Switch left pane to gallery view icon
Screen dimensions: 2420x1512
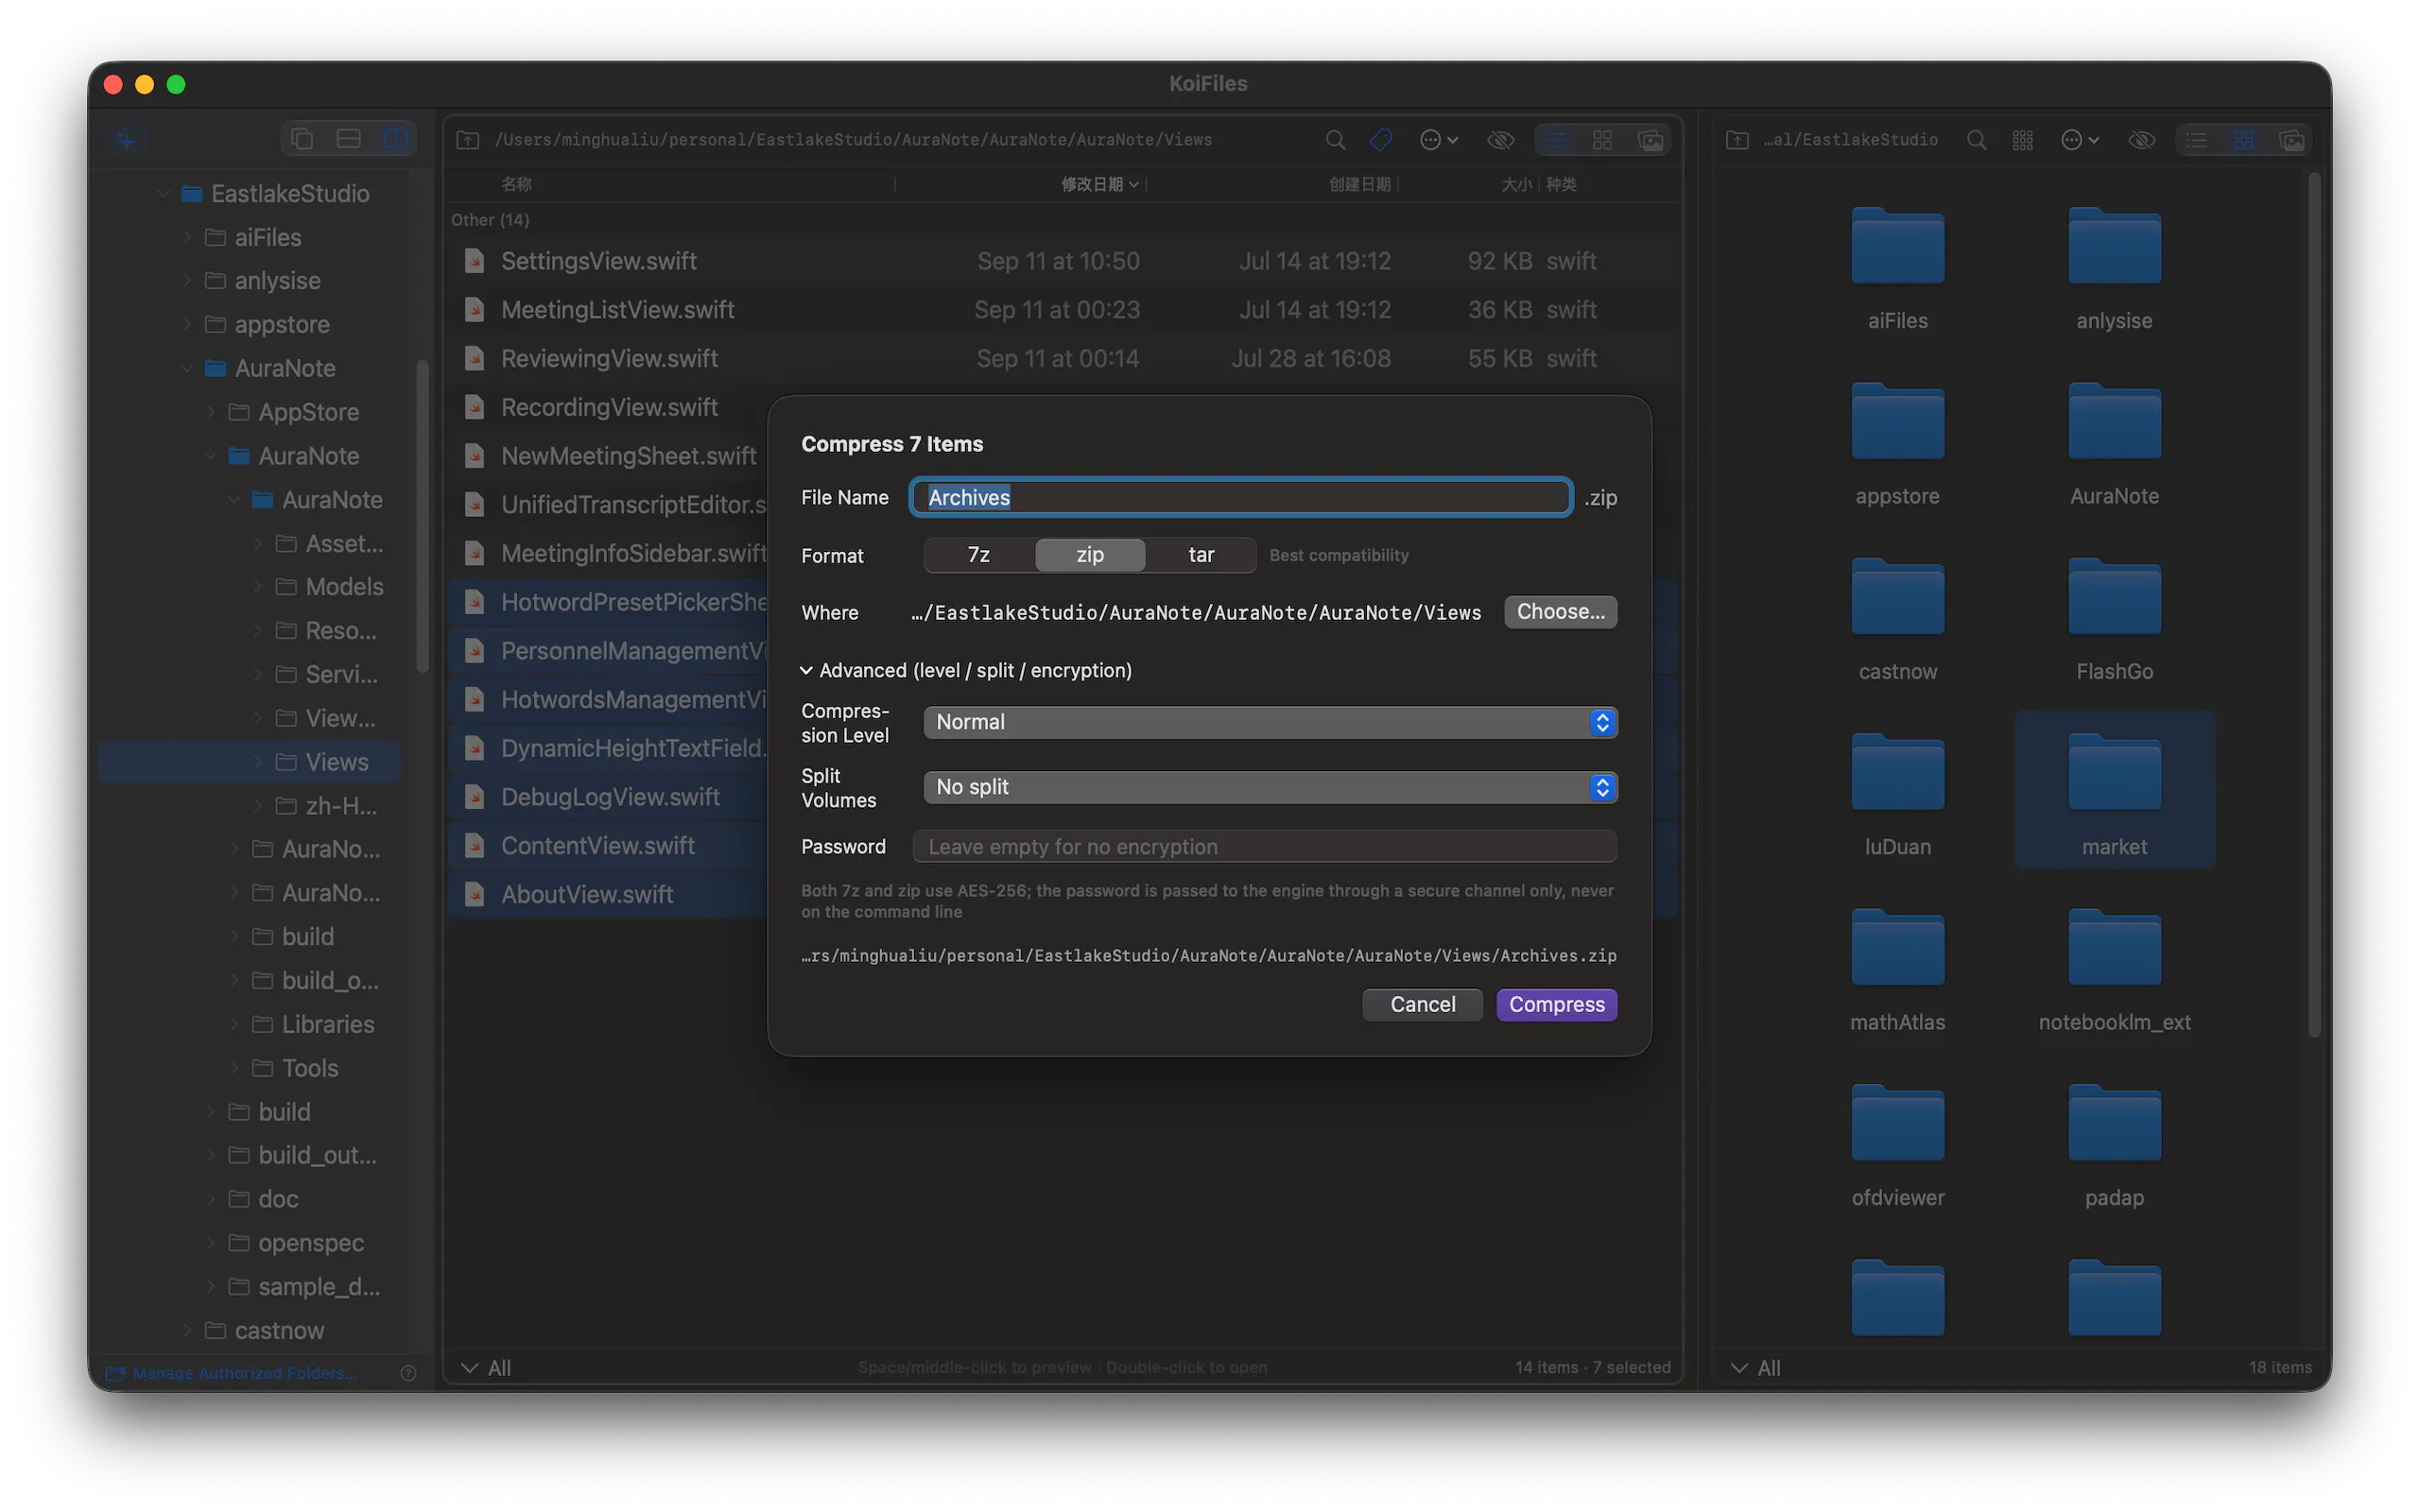tap(1650, 140)
